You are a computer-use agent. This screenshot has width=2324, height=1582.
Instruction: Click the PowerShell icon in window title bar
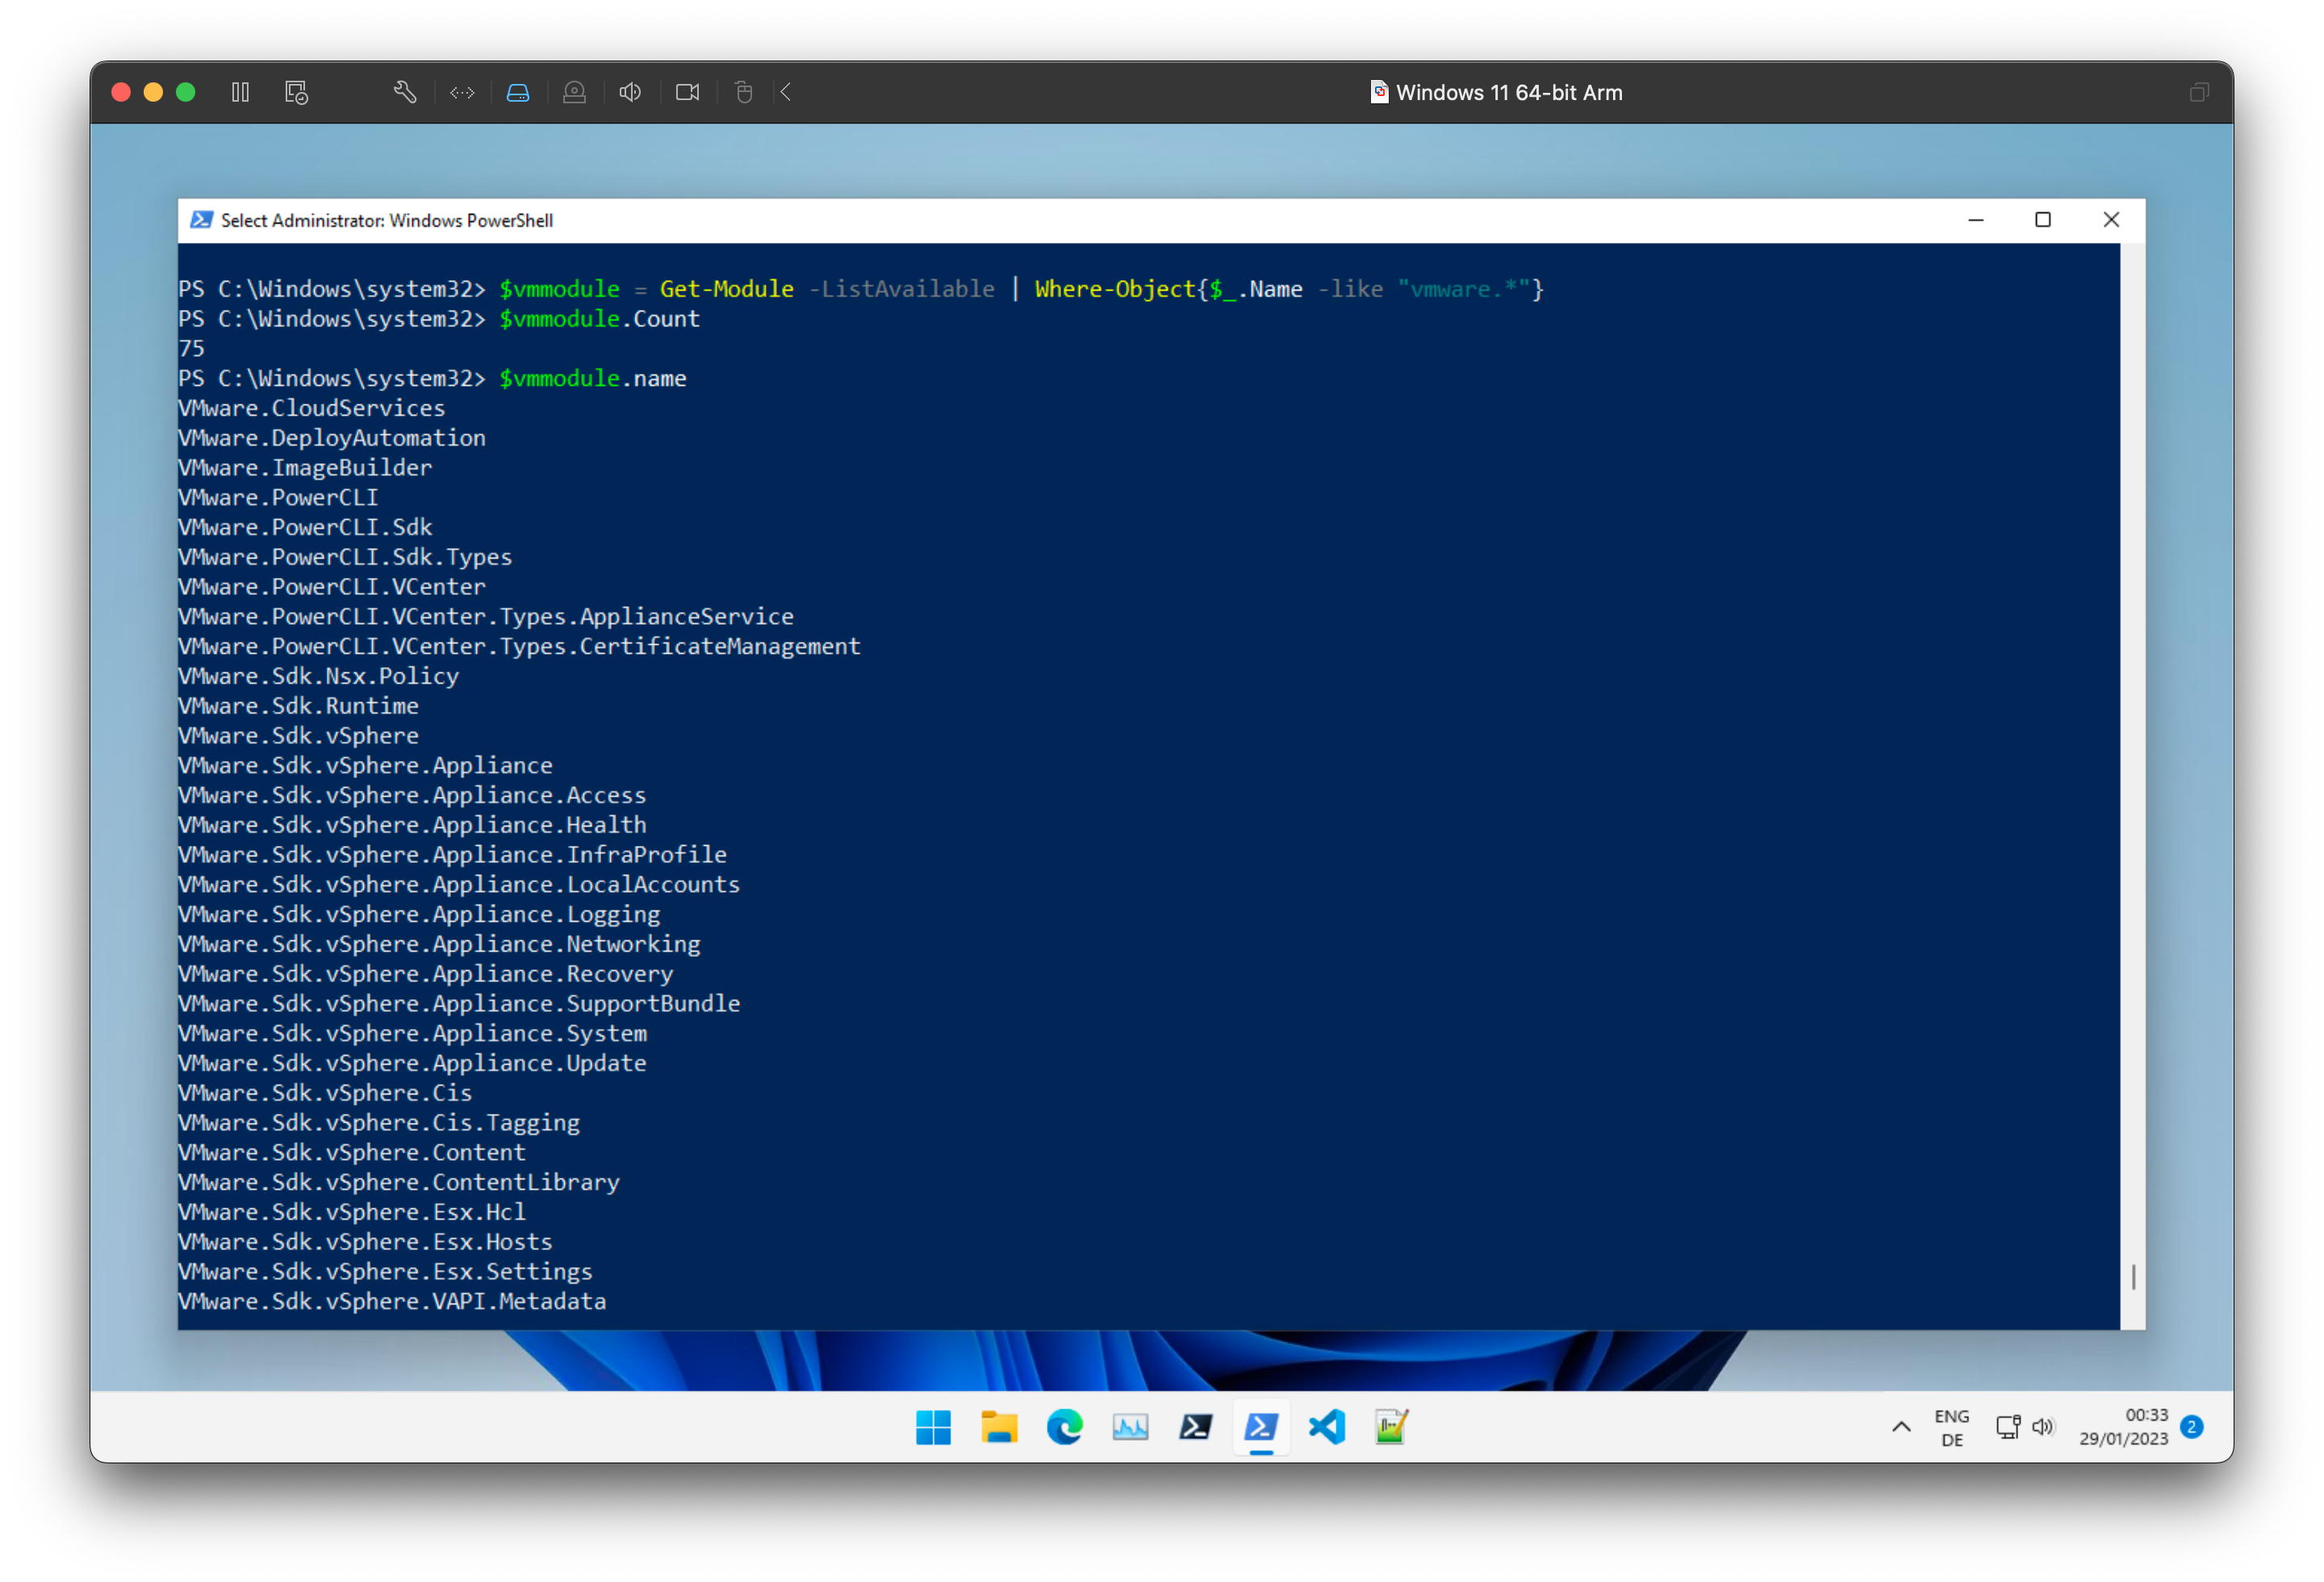pos(201,220)
